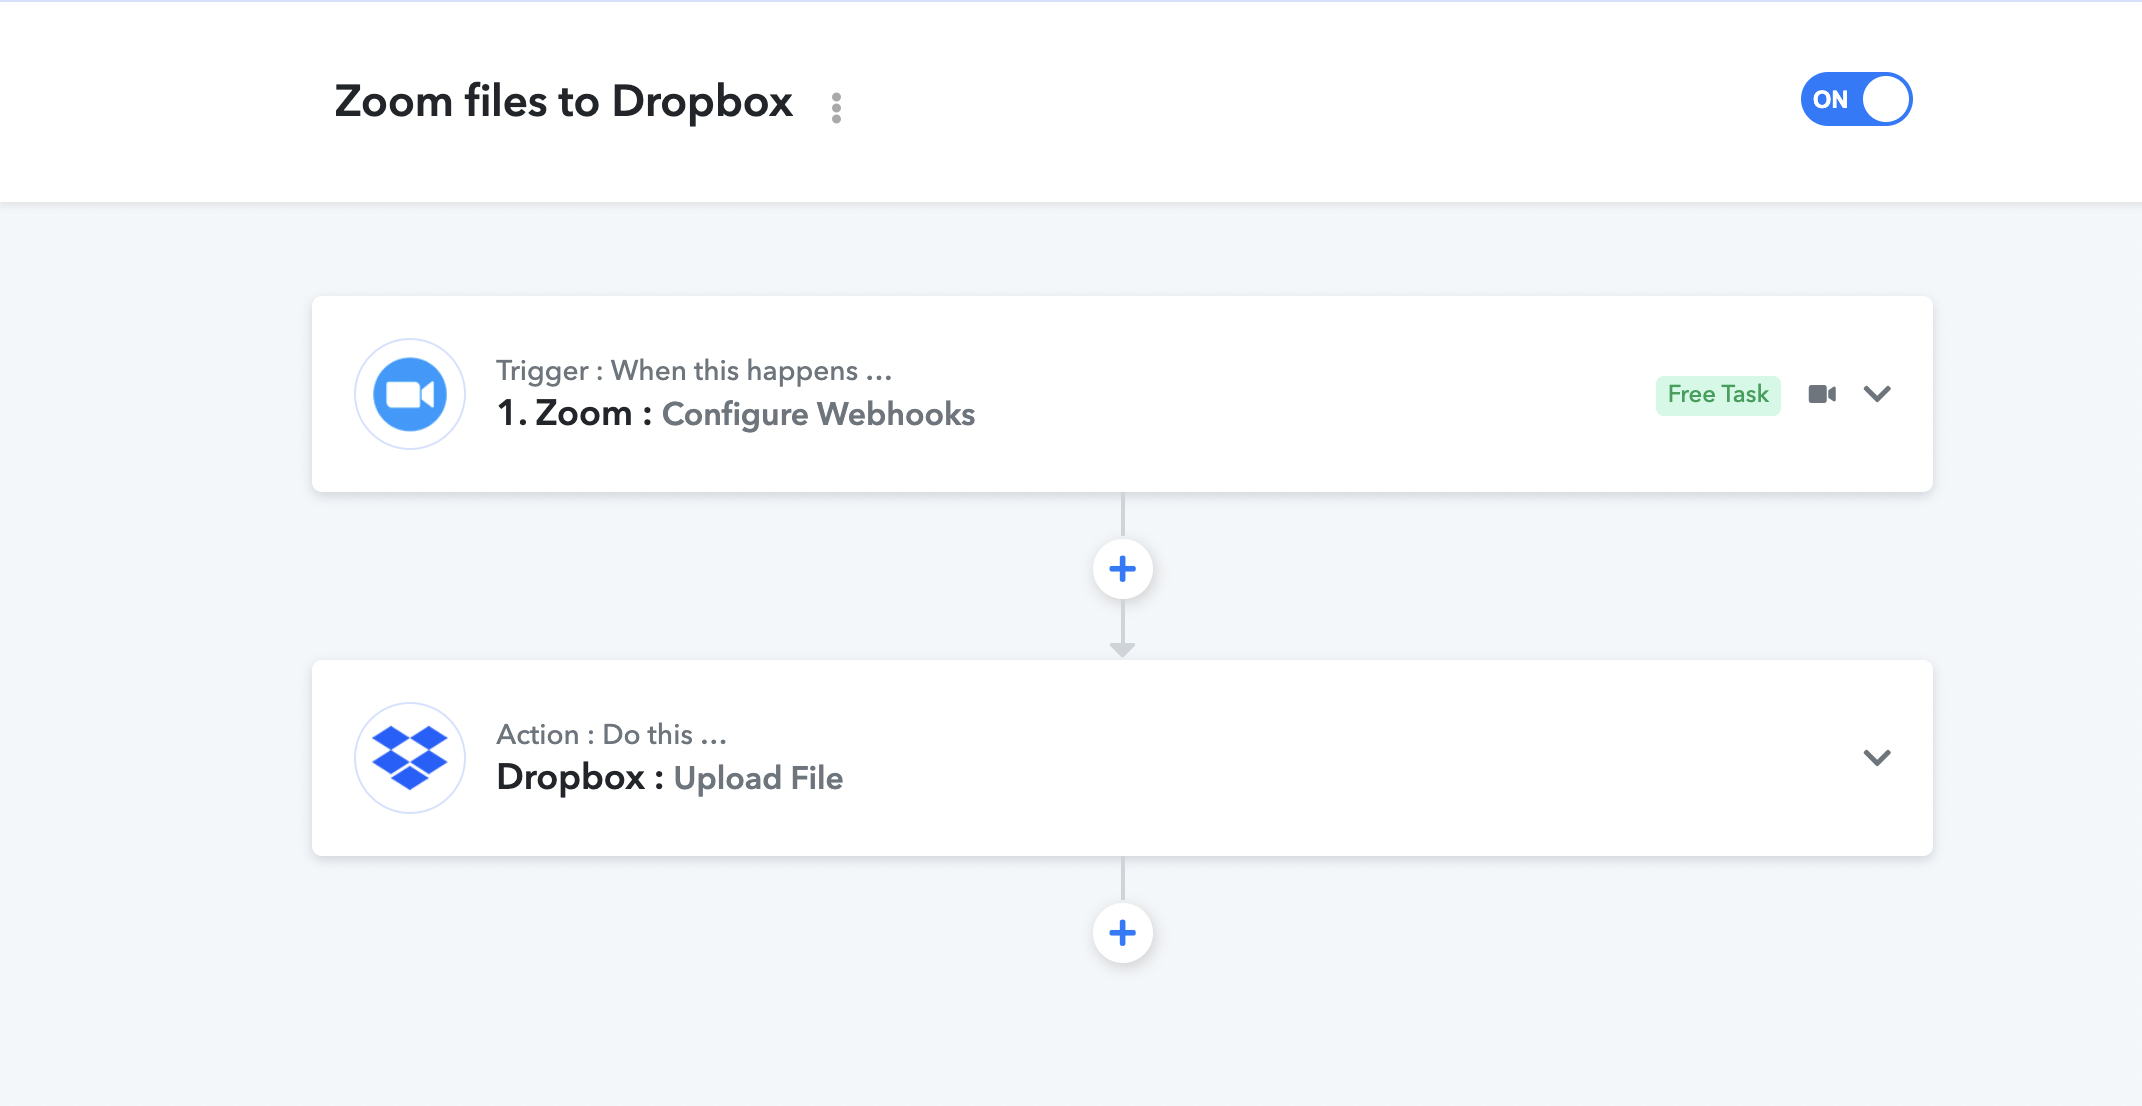2142x1106 pixels.
Task: Open the Dropbox action heading
Action: coord(570,777)
